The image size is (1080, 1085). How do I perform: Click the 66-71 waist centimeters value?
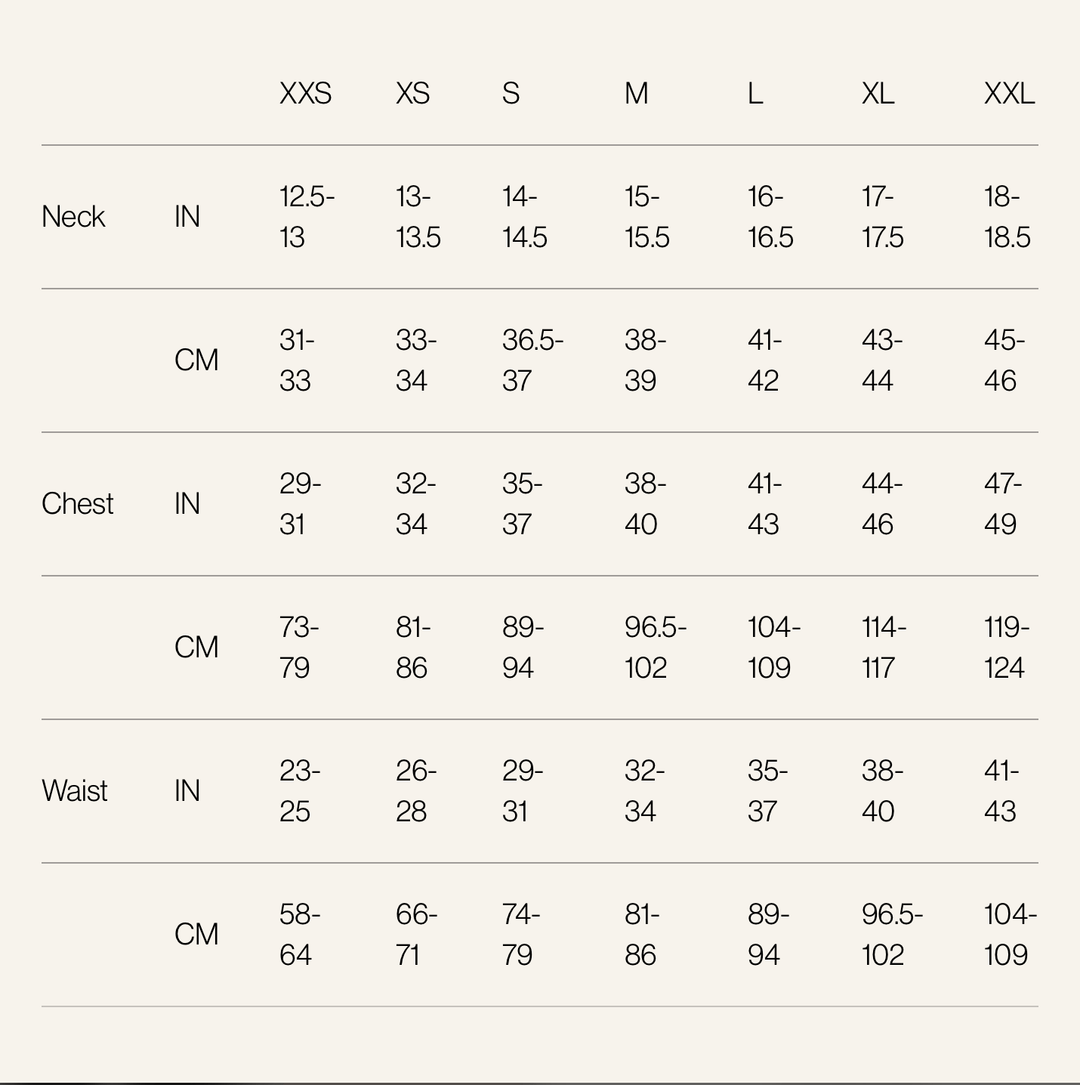[416, 935]
